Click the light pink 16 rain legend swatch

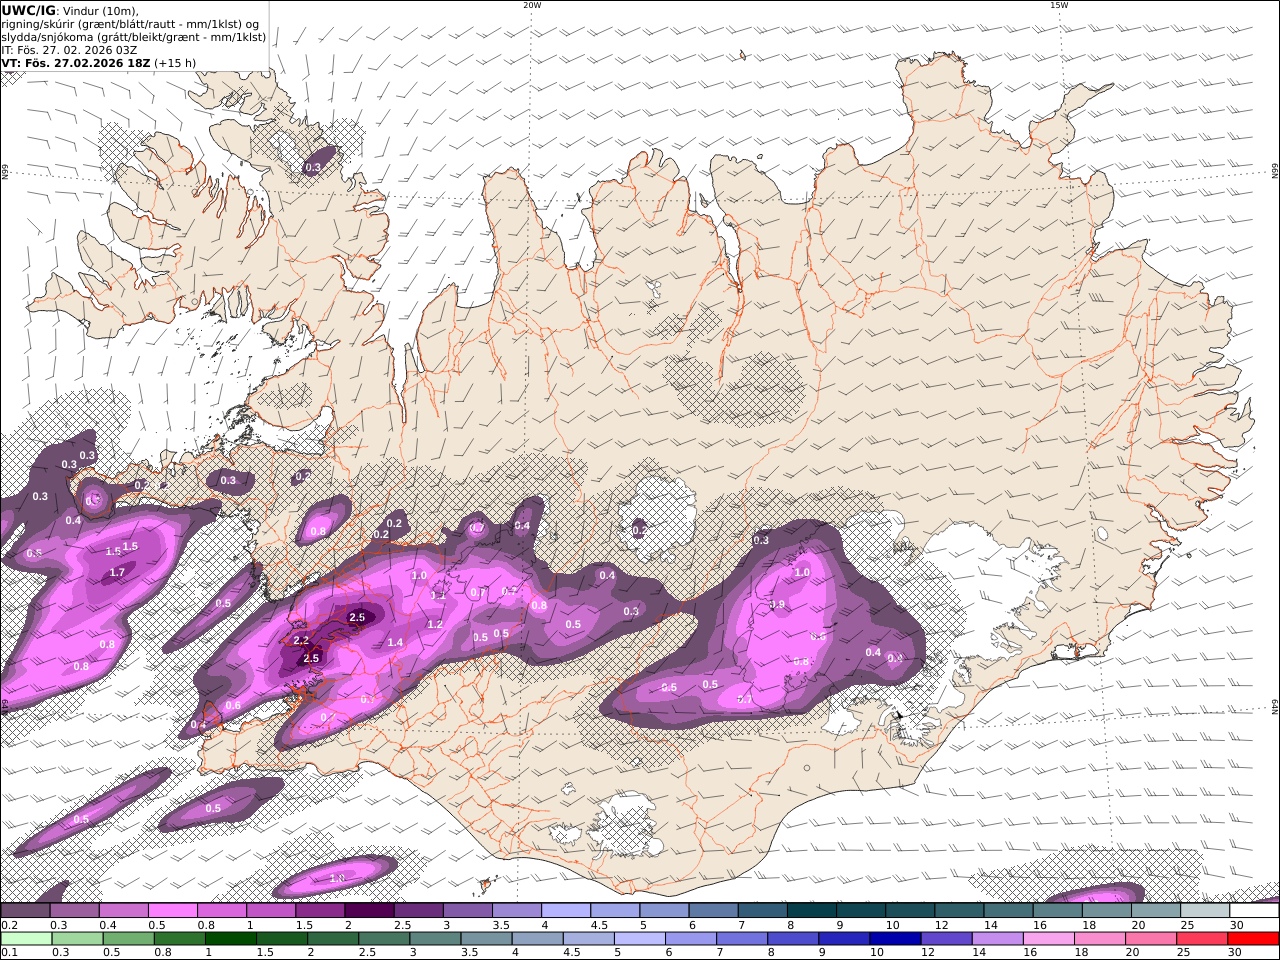click(1049, 939)
